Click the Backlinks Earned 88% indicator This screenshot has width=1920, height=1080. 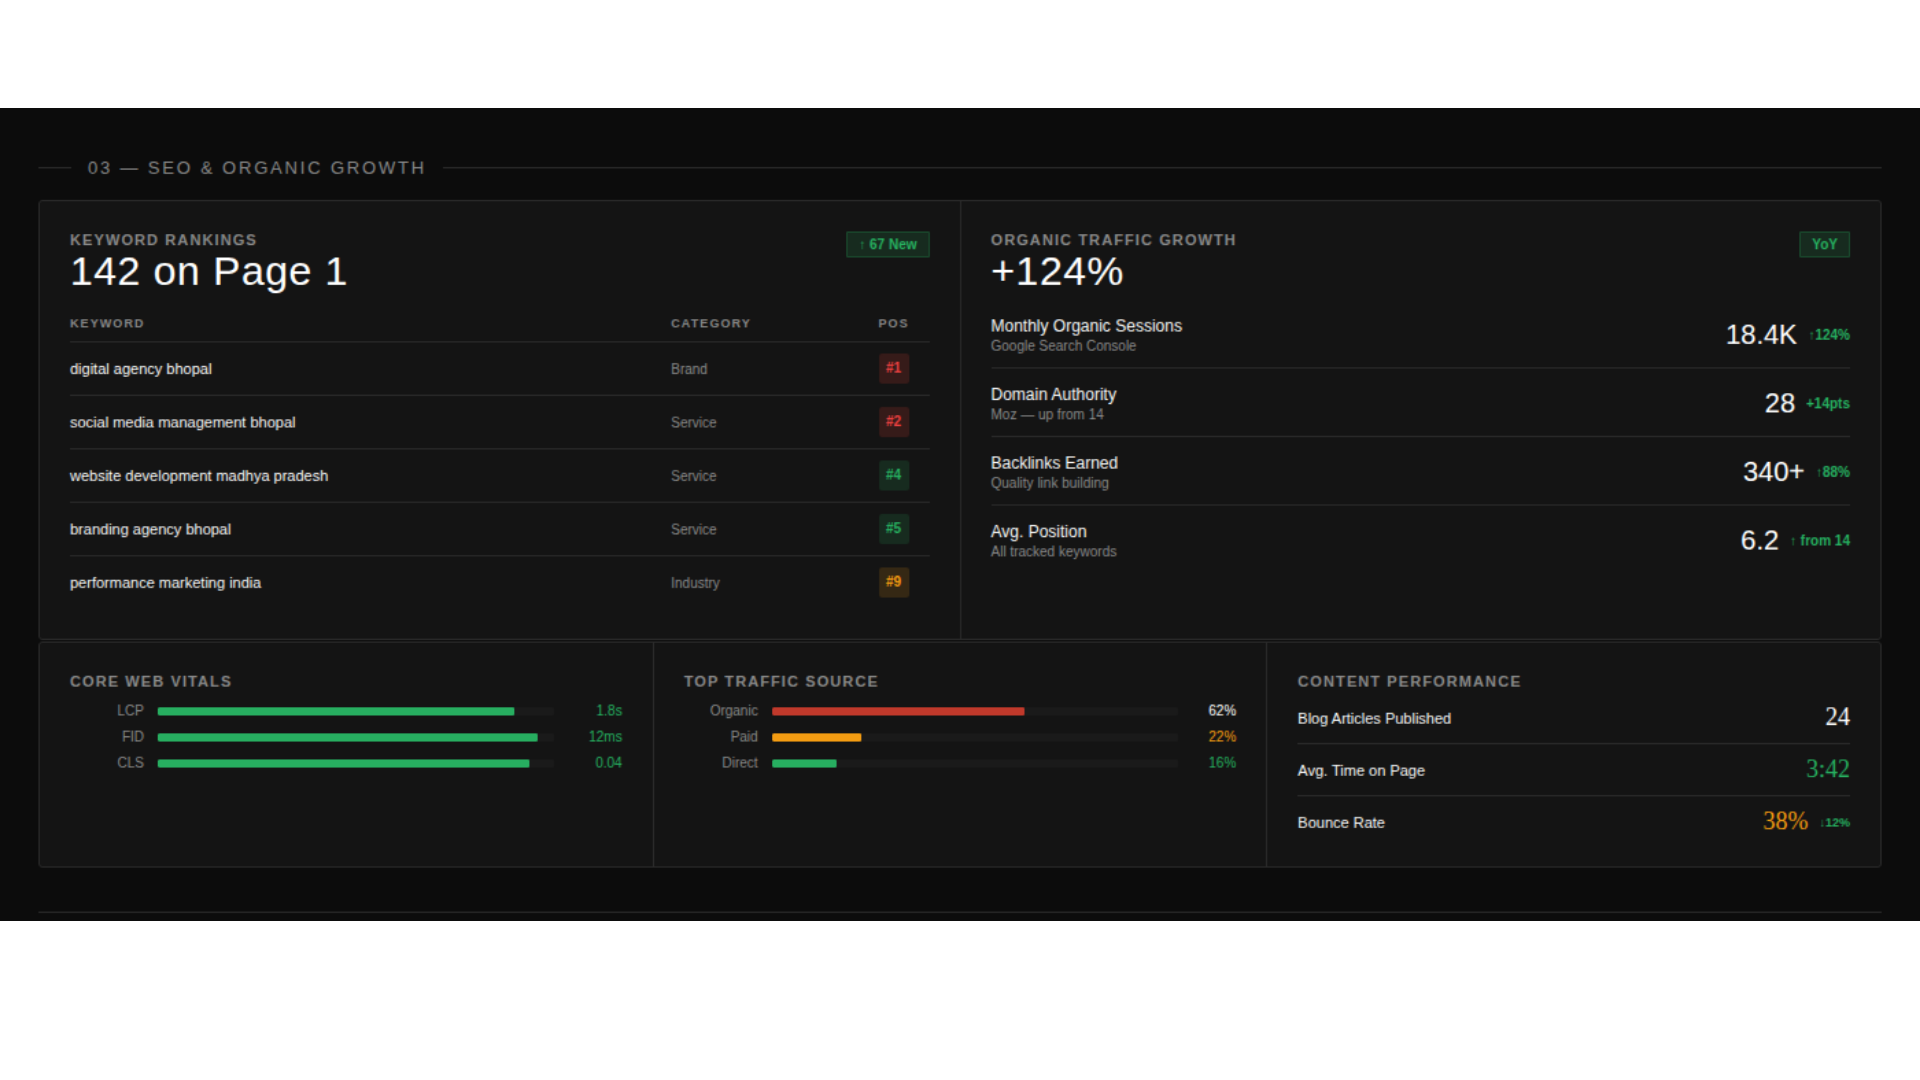tap(1833, 472)
